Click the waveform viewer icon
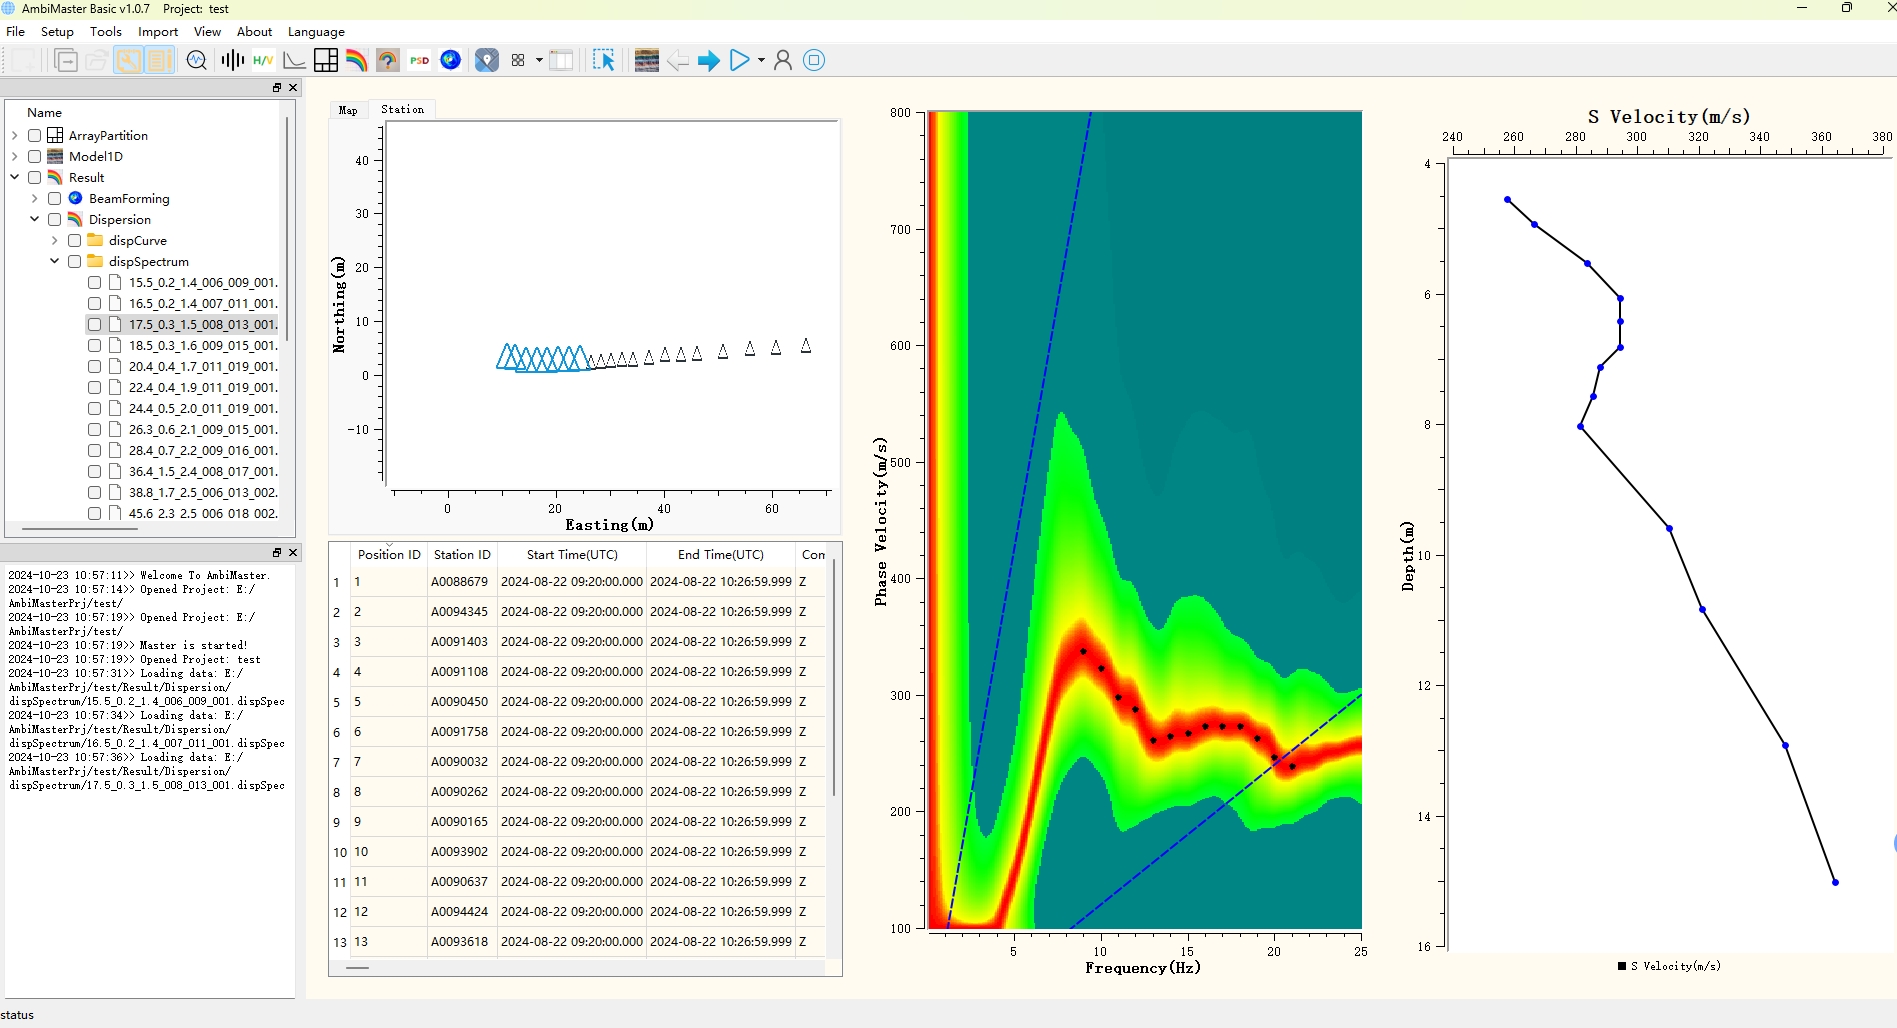Viewport: 1897px width, 1028px height. click(232, 60)
